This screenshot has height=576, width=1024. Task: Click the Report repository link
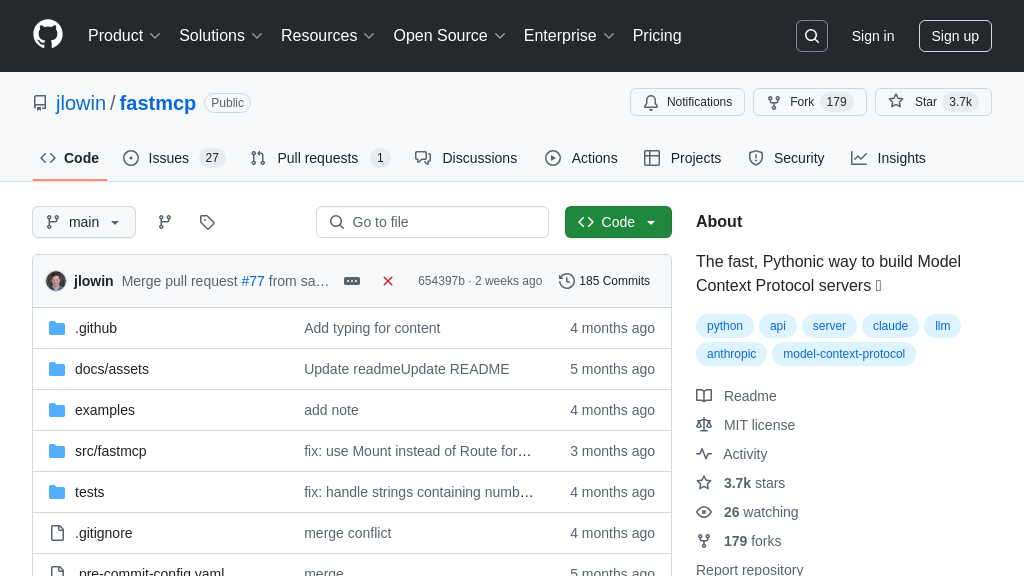[x=750, y=569]
